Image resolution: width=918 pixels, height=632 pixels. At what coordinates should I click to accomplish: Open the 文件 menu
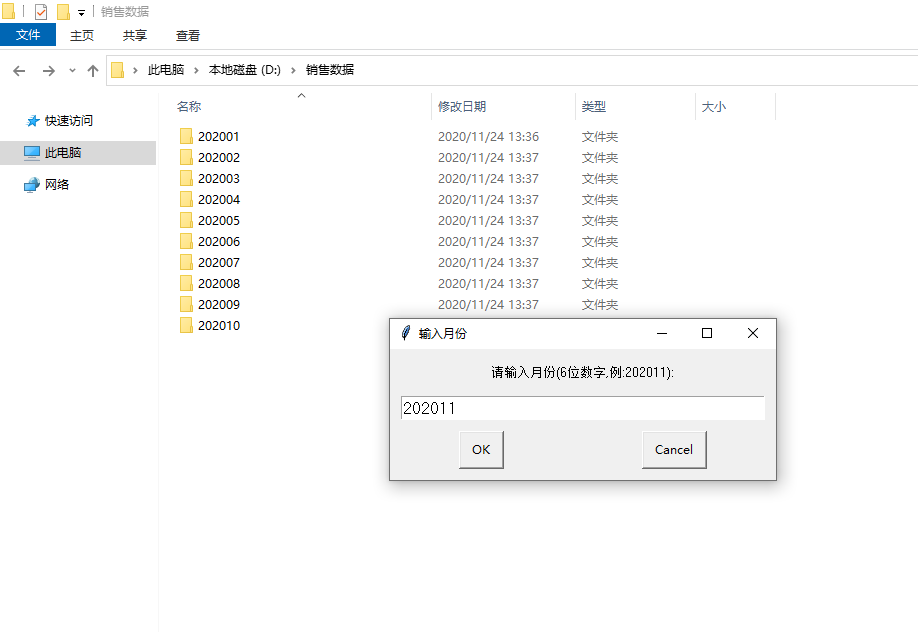(28, 34)
